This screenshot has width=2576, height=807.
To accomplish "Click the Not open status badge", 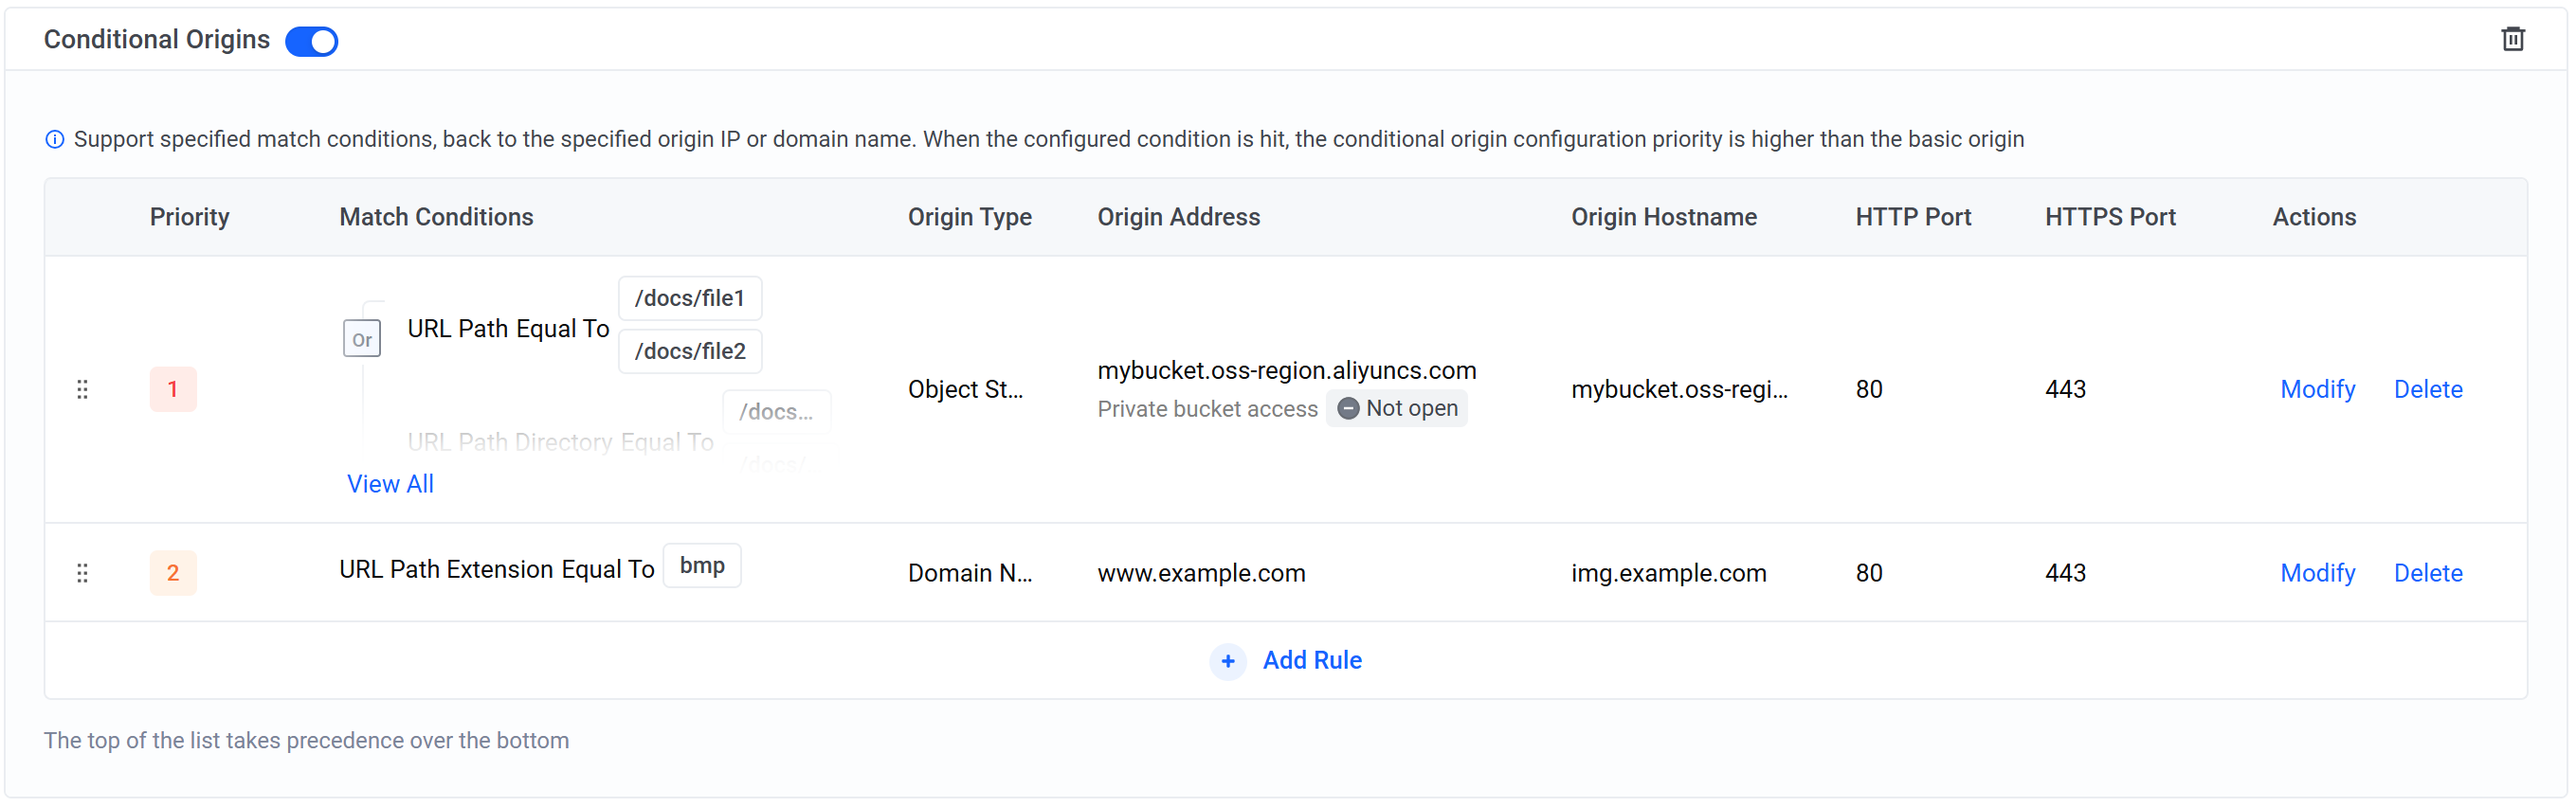I will tap(1396, 409).
